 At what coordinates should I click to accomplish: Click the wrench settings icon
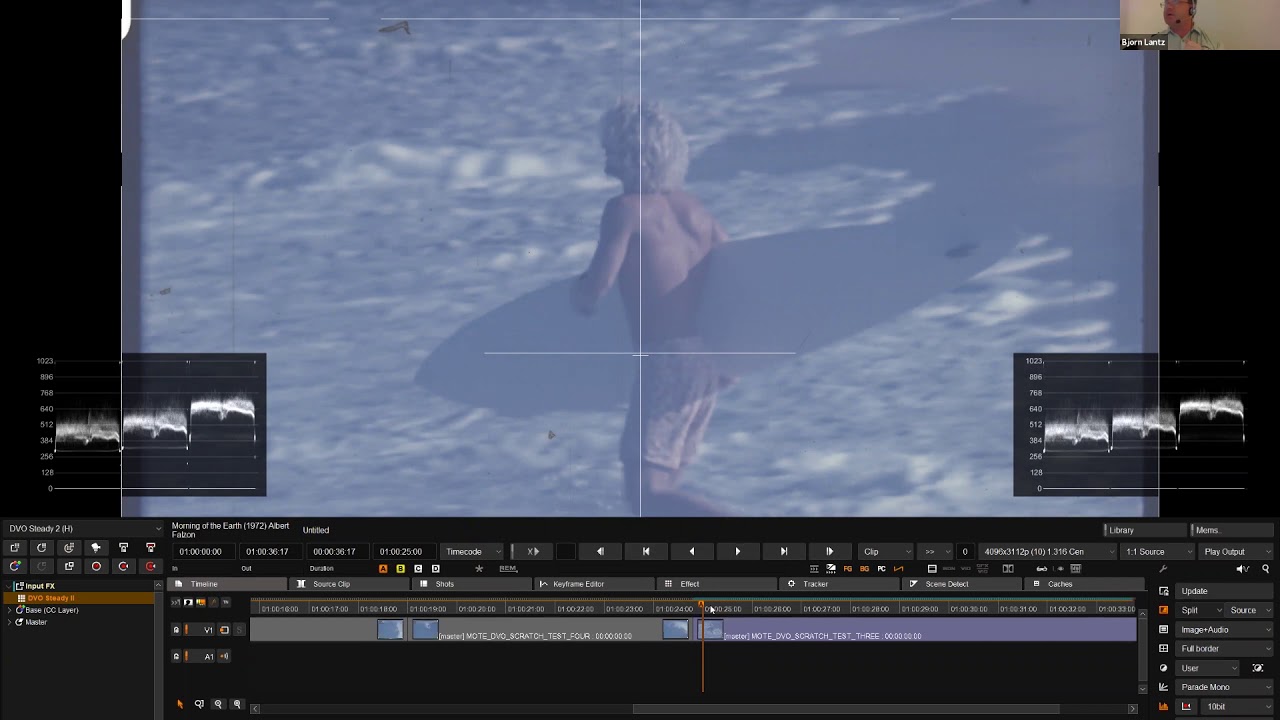pos(1163,569)
